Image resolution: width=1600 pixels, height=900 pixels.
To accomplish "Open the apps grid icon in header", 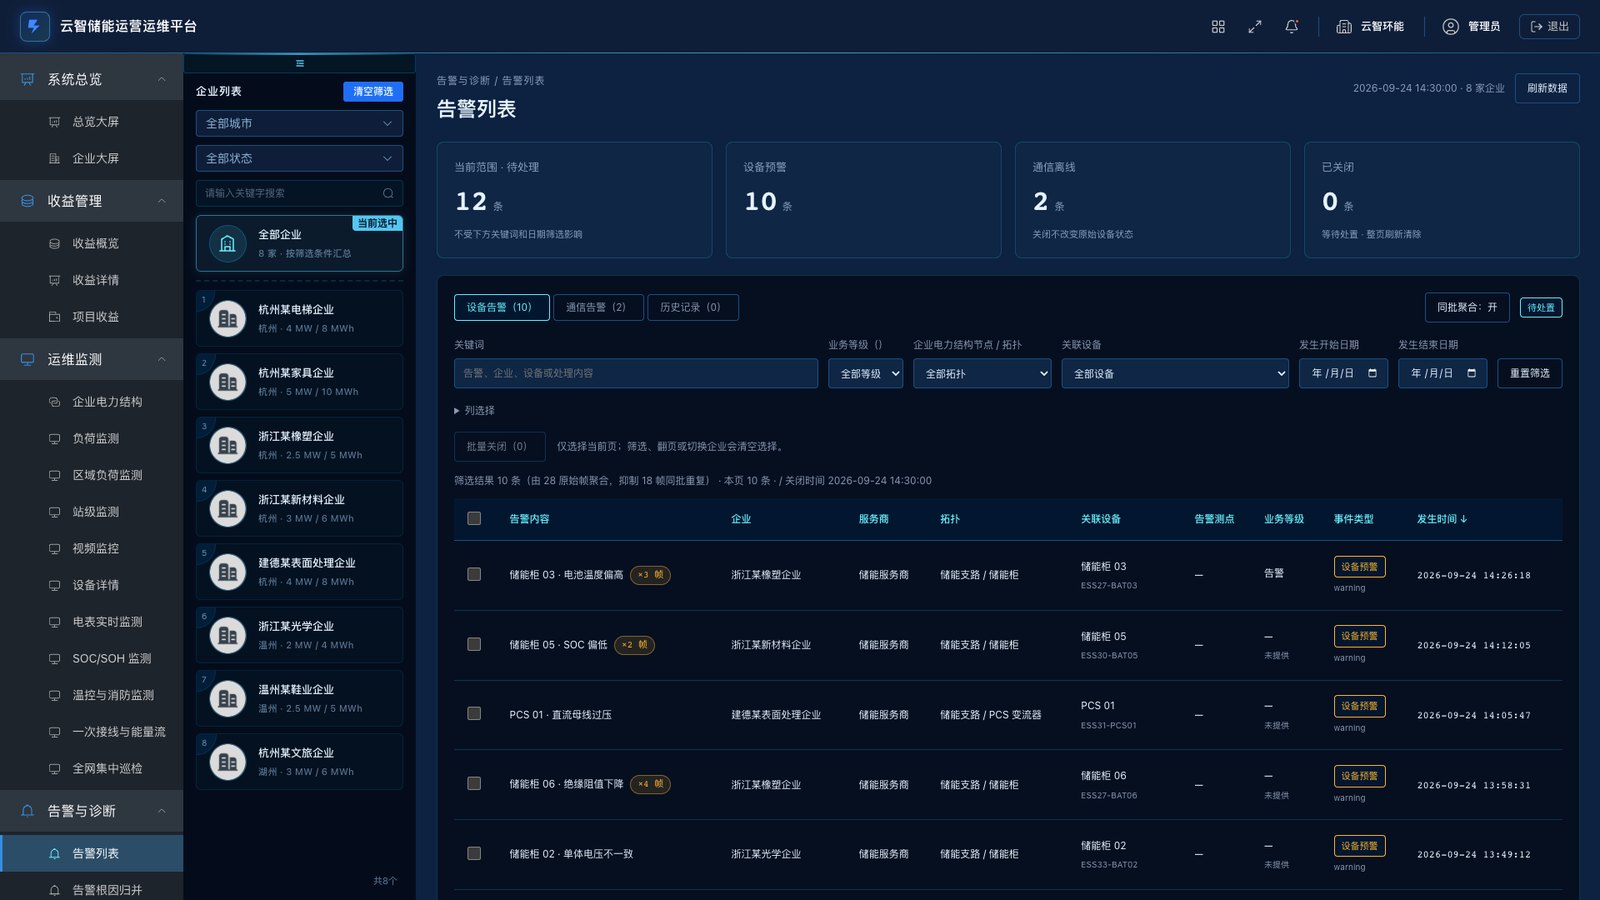I will (x=1218, y=27).
